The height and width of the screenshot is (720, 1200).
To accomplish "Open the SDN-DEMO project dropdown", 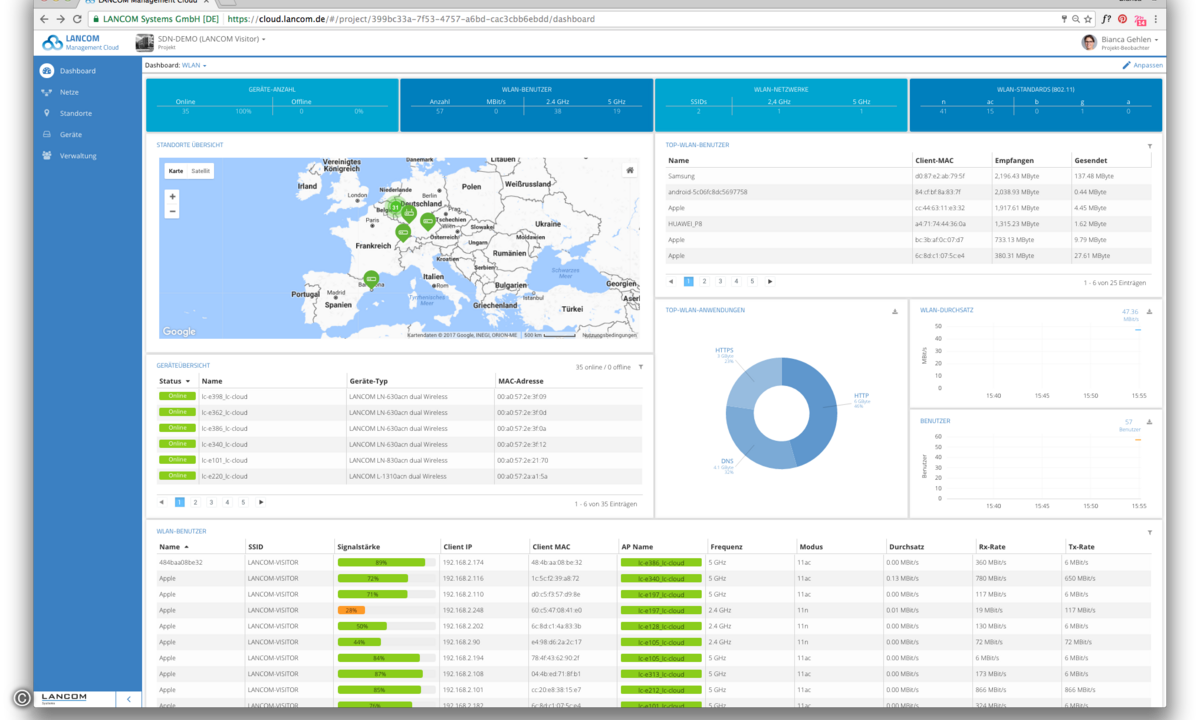I will pyautogui.click(x=212, y=39).
